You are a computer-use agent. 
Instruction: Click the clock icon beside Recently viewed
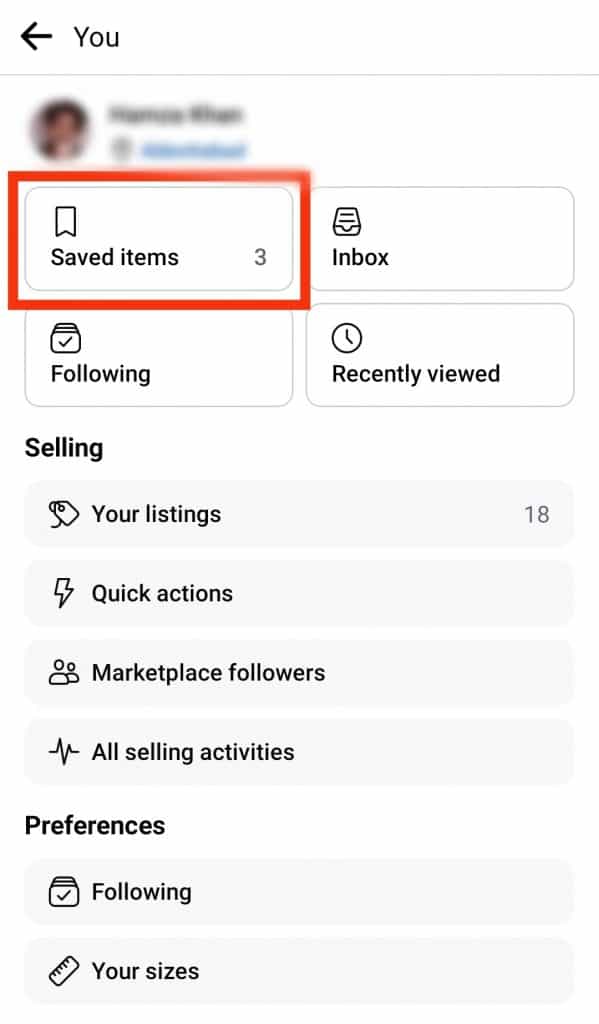pyautogui.click(x=347, y=338)
